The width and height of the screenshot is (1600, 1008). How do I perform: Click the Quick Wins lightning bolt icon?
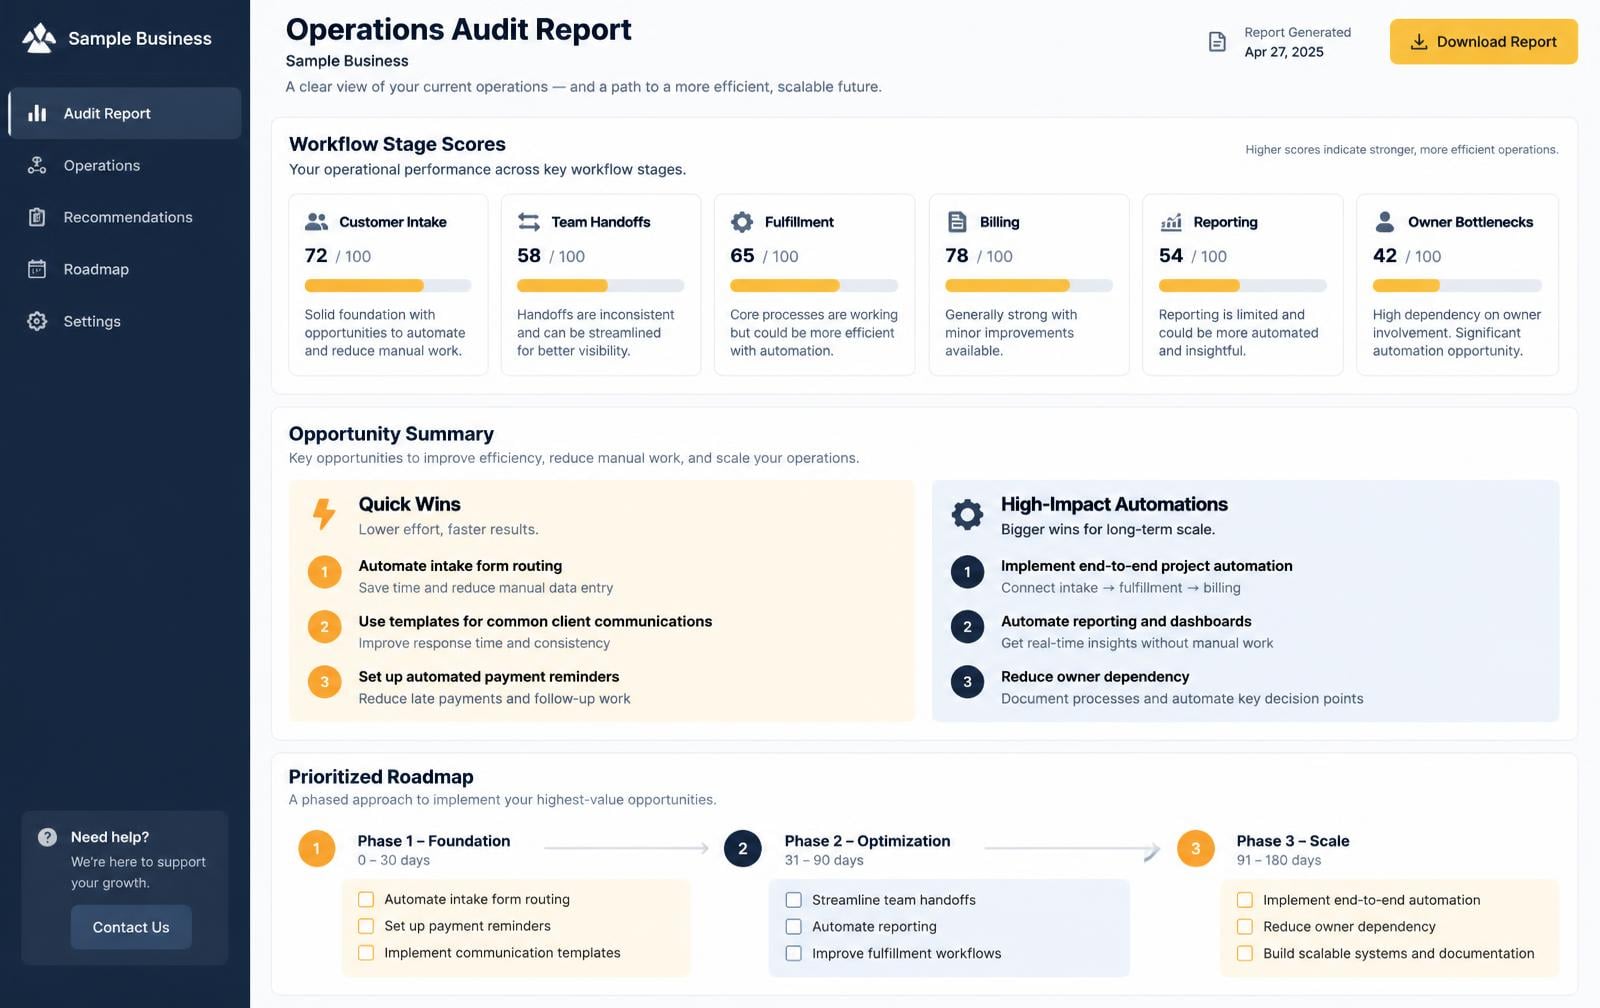pyautogui.click(x=323, y=514)
